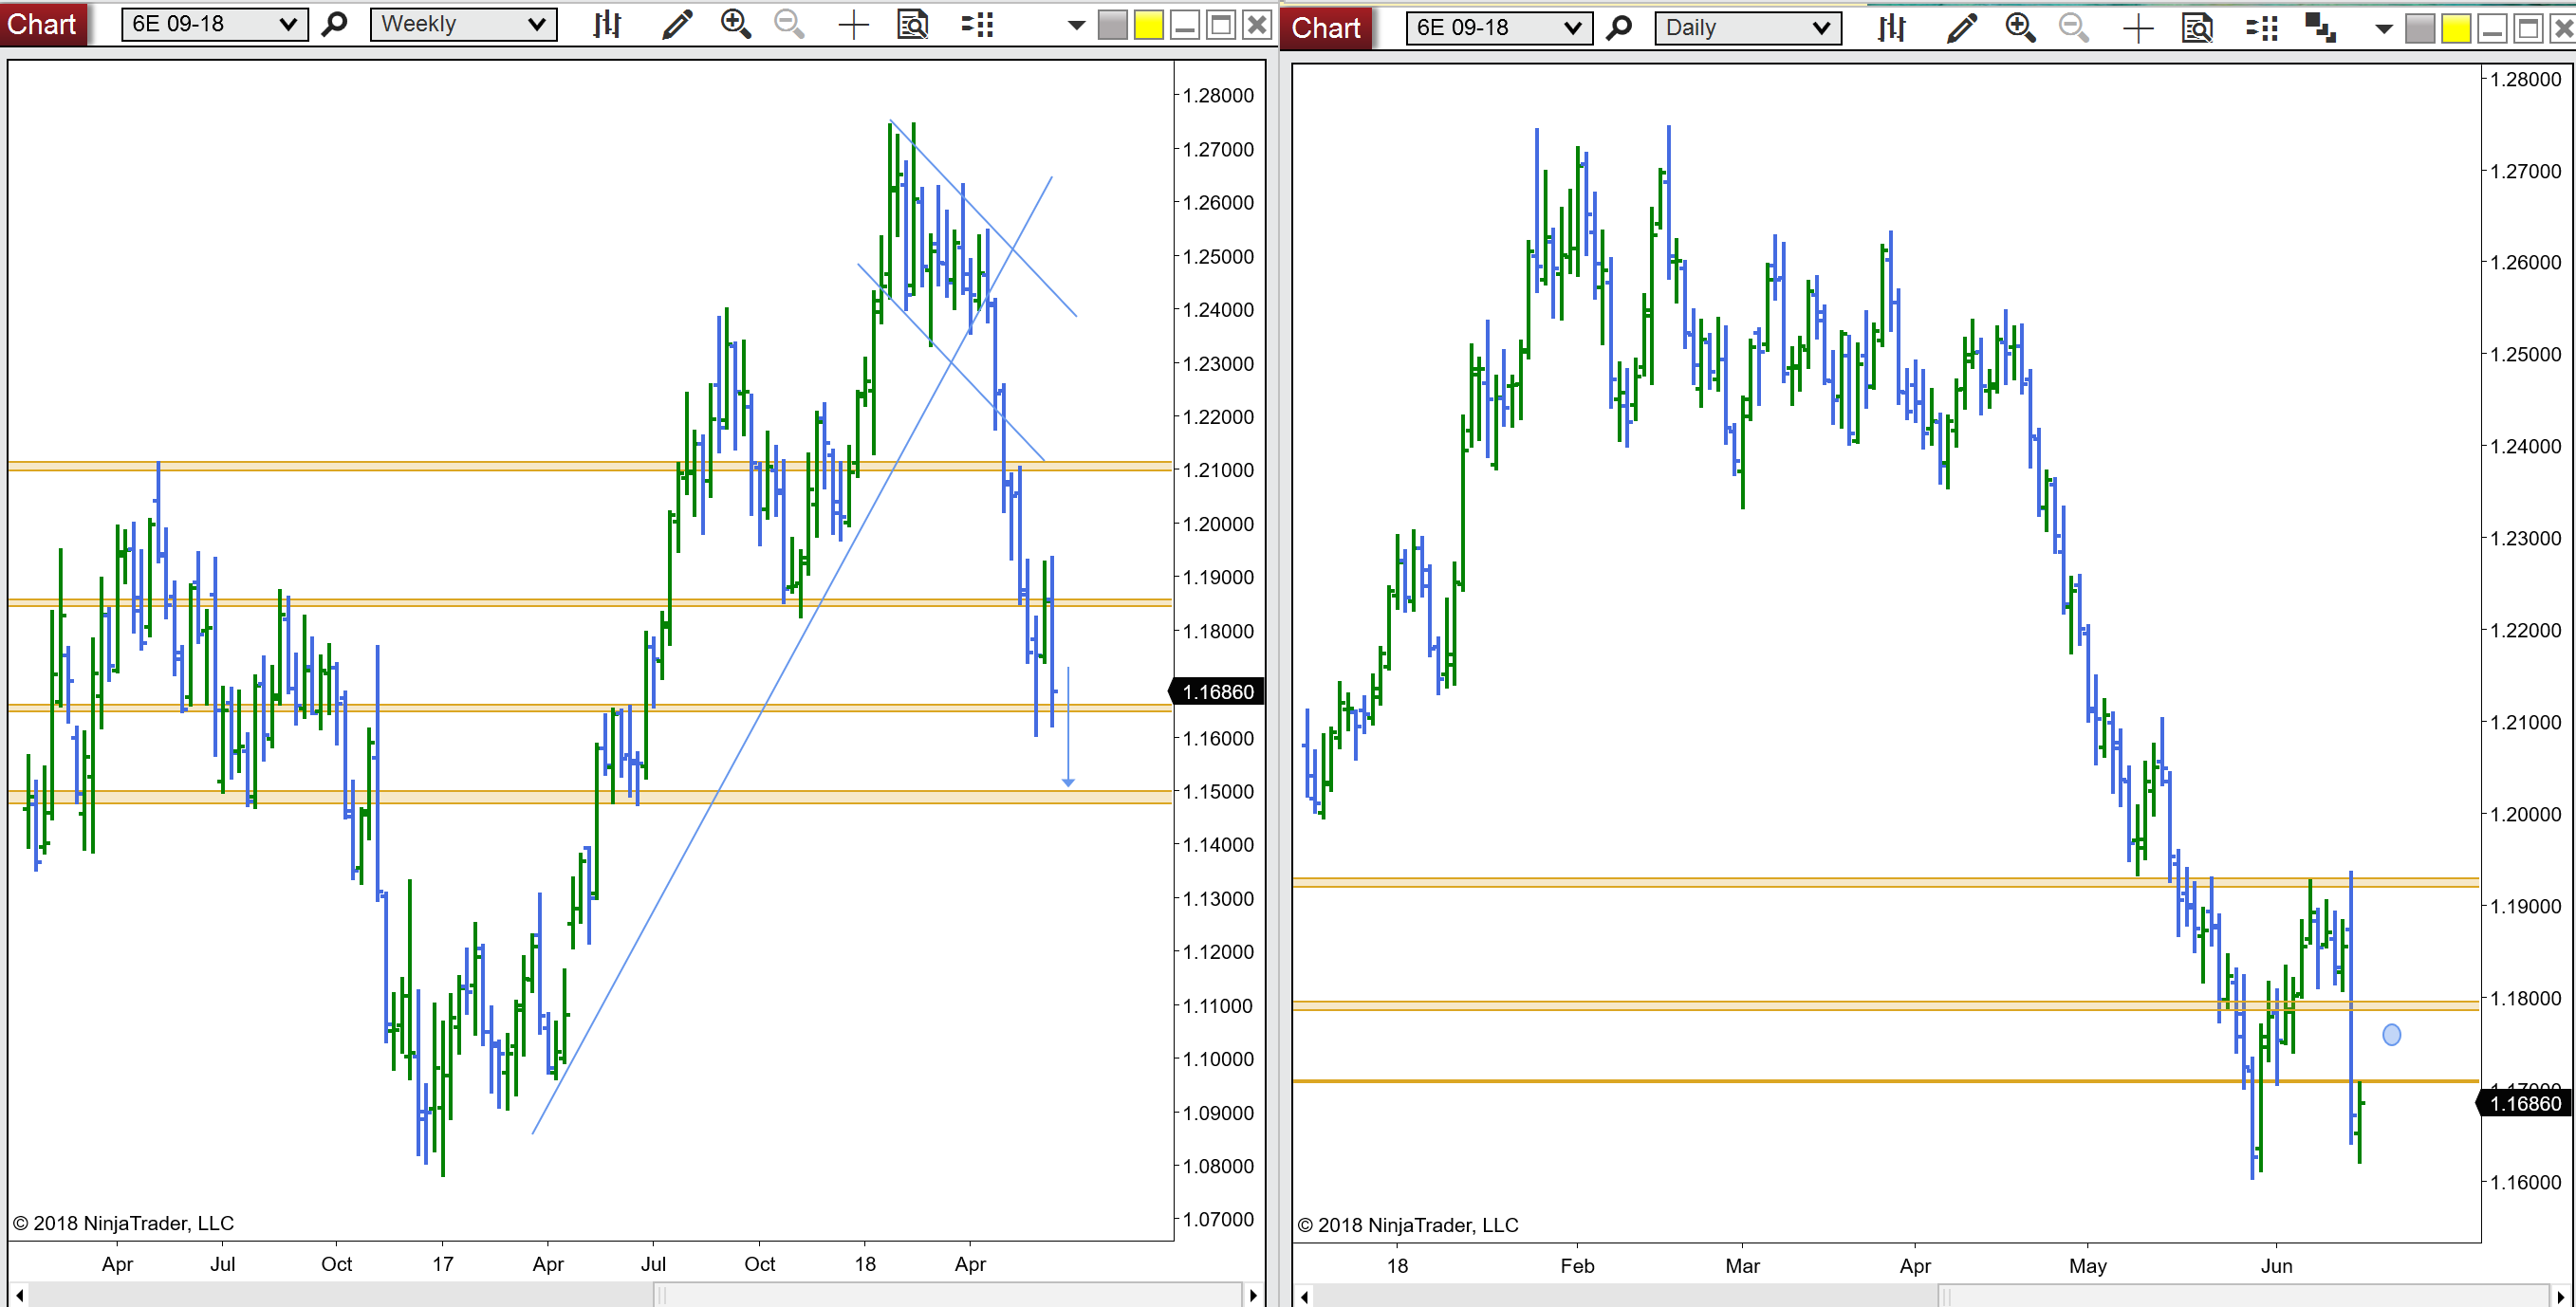Click the gray link swatch on Daily chart
The width and height of the screenshot is (2576, 1307).
point(2420,29)
